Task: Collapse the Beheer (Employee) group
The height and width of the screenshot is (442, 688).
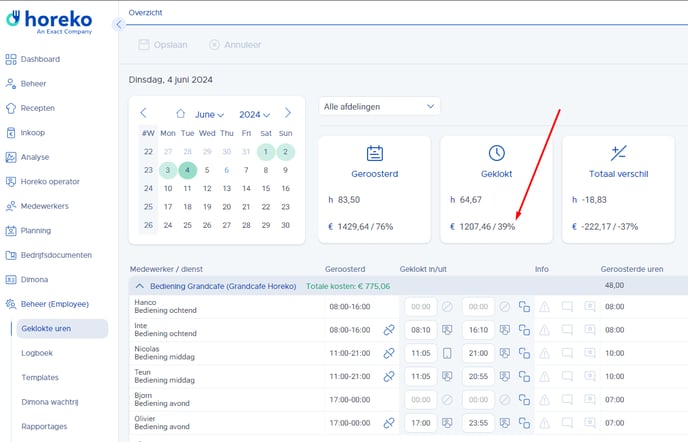Action: [47, 304]
